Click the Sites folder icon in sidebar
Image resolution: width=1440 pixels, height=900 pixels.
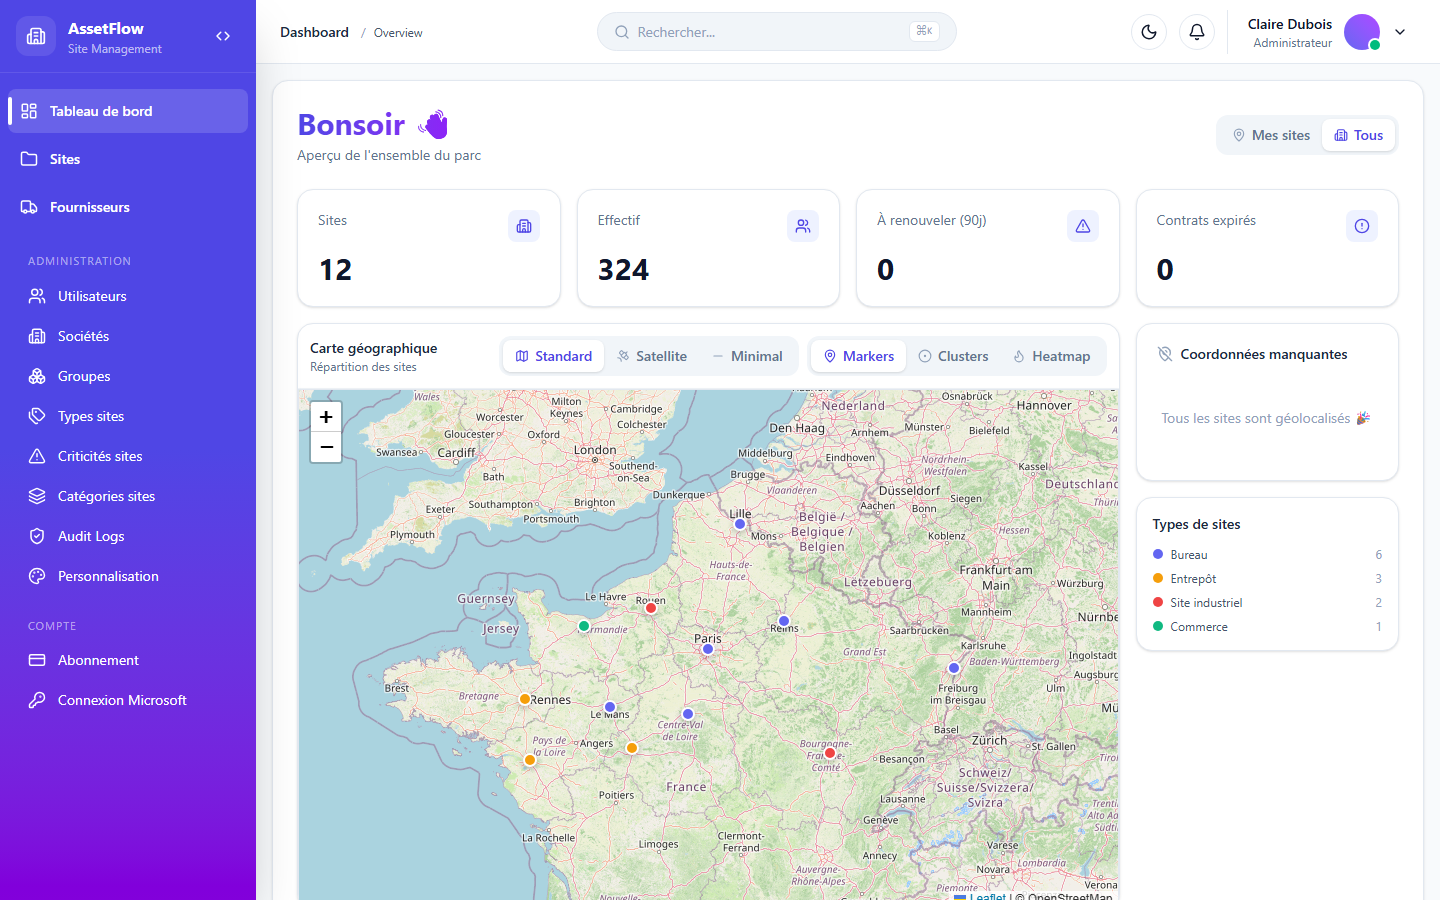(x=29, y=159)
